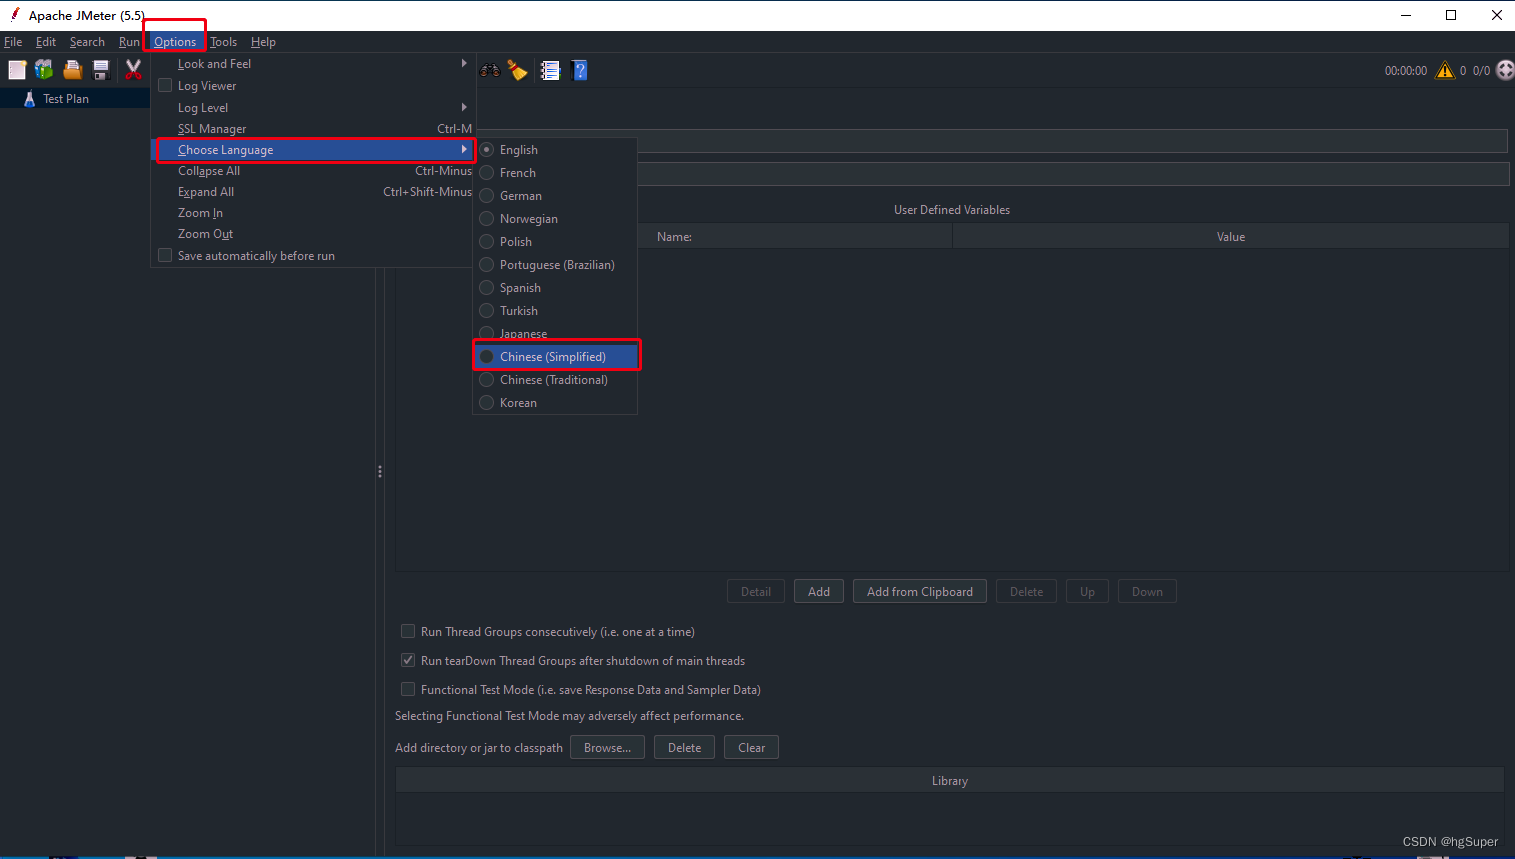
Task: Open the Tools menu
Action: tap(224, 42)
